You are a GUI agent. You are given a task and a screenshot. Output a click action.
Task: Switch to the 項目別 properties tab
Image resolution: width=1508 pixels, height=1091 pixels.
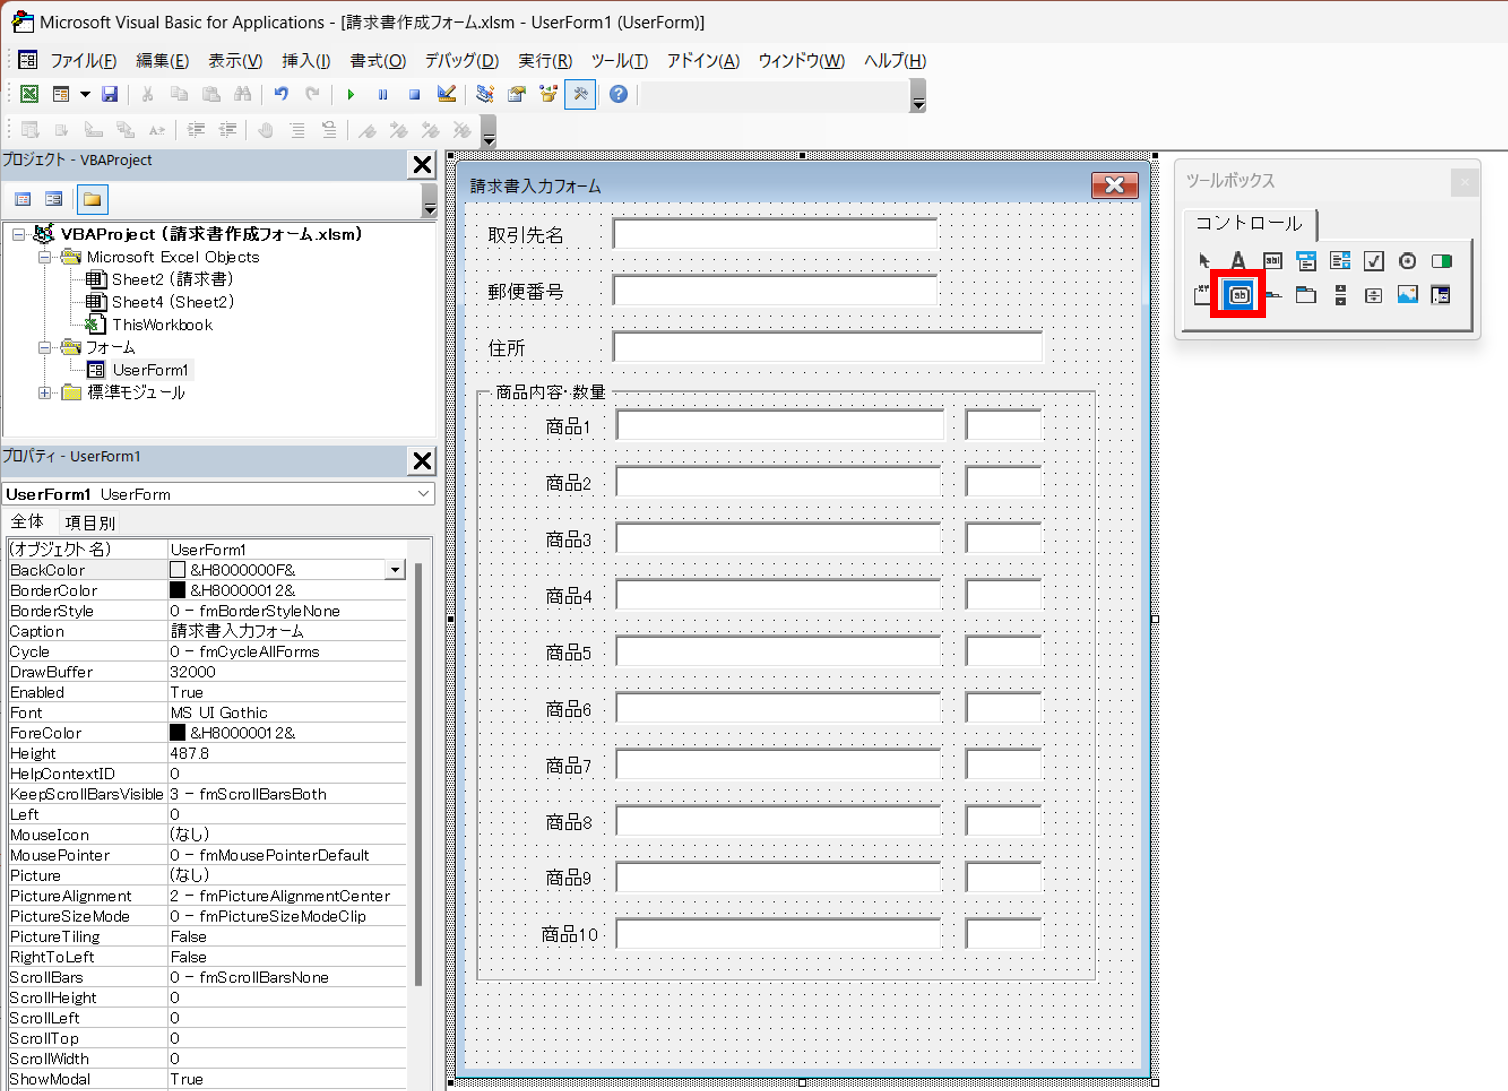[90, 522]
